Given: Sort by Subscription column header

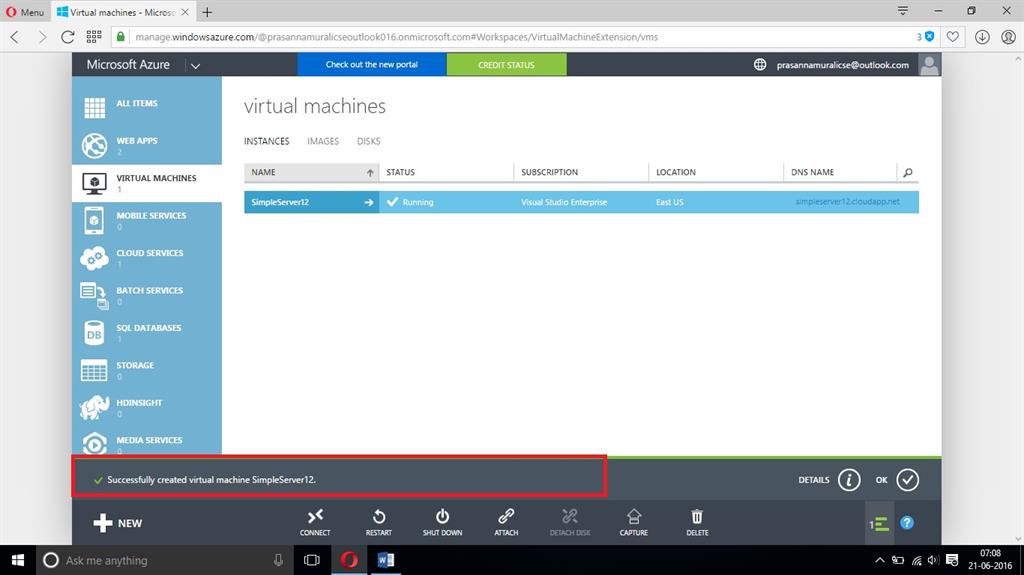Looking at the screenshot, I should pyautogui.click(x=581, y=172).
